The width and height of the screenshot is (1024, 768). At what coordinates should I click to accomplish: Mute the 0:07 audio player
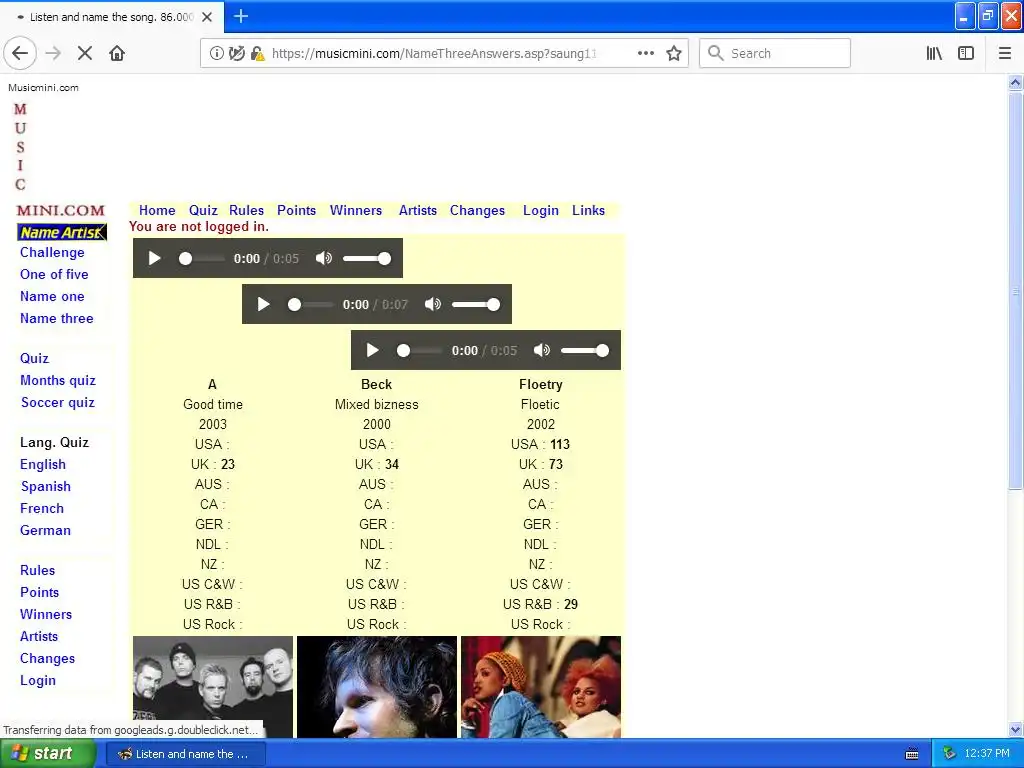[x=433, y=304]
